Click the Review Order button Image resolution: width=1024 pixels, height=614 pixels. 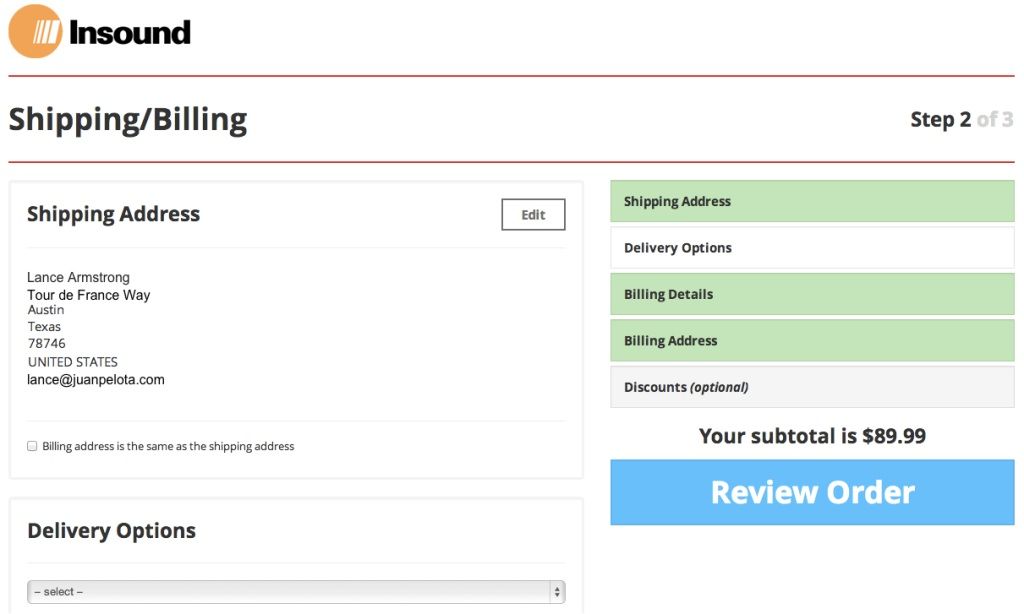coord(812,492)
